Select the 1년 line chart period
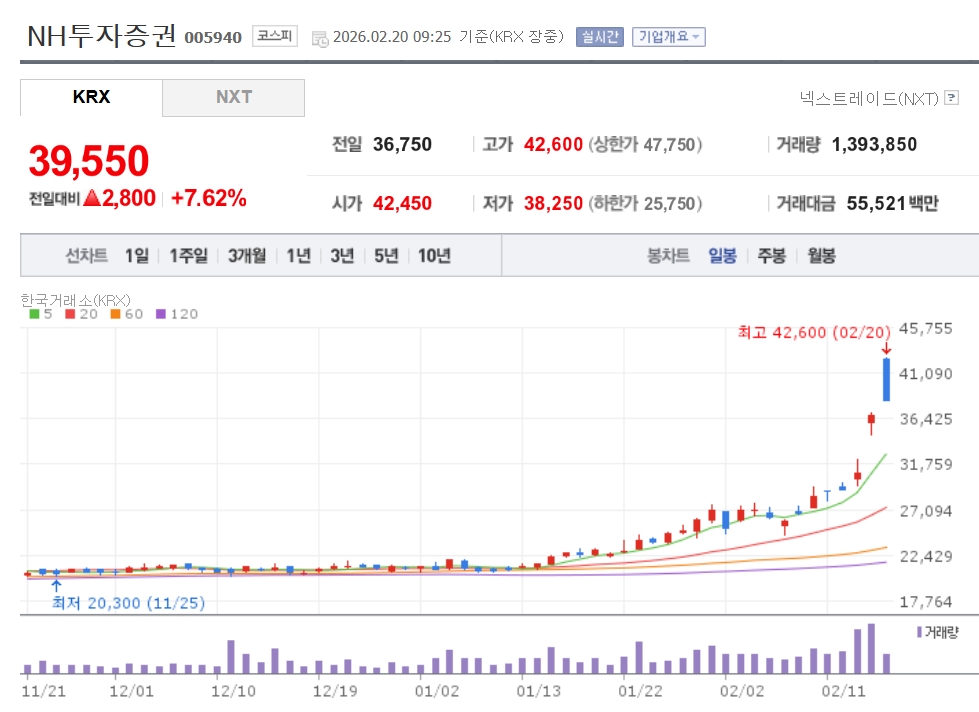Viewport: 979px width, 712px height. point(298,255)
